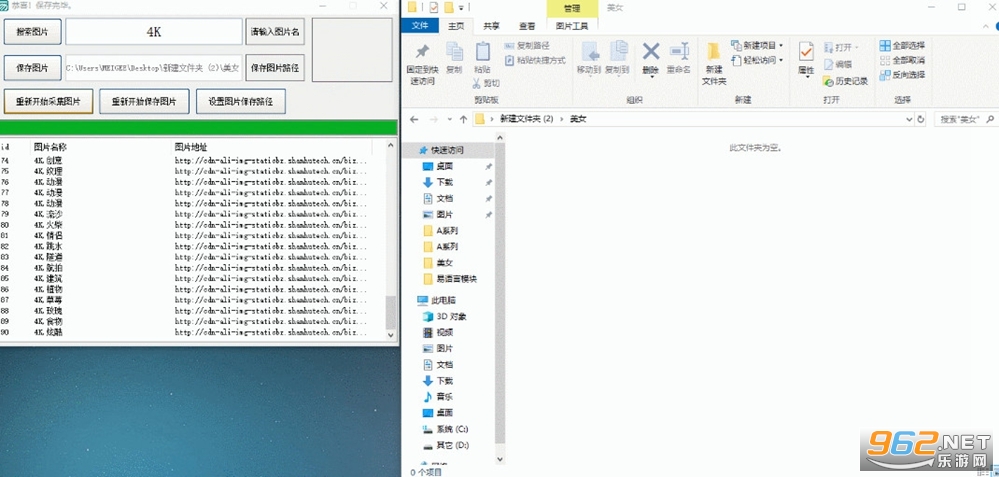This screenshot has width=999, height=477.
Task: Click the Move to icon
Action: 589,52
